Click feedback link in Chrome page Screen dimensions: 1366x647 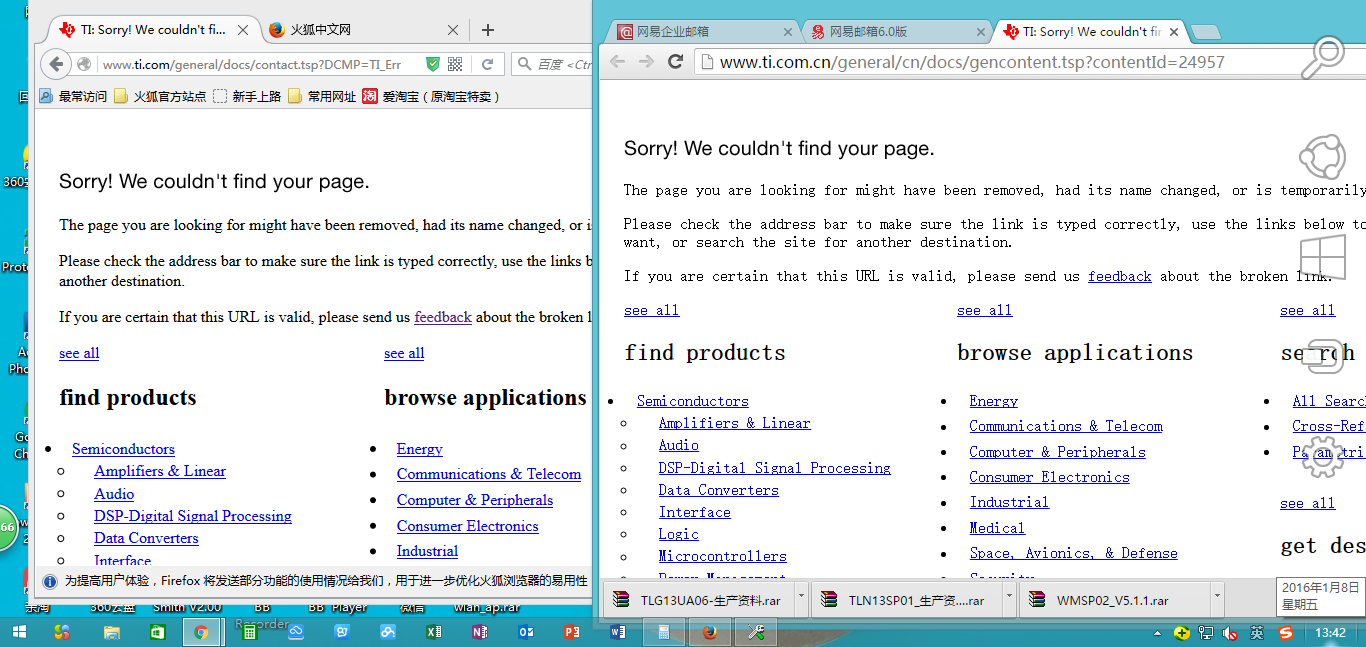coord(1120,276)
